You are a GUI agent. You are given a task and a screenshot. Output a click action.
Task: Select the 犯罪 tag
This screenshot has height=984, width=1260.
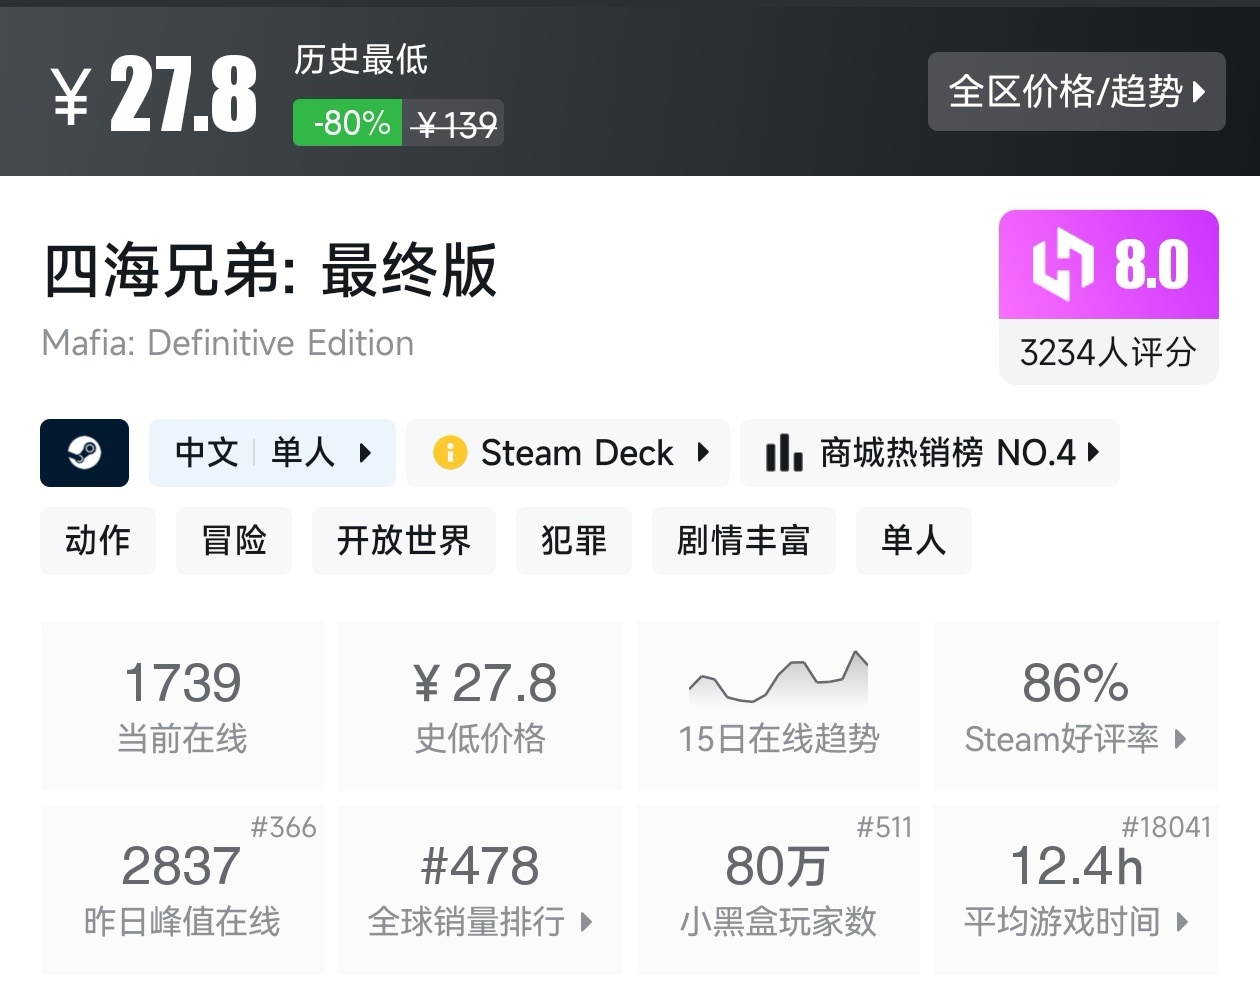point(574,541)
